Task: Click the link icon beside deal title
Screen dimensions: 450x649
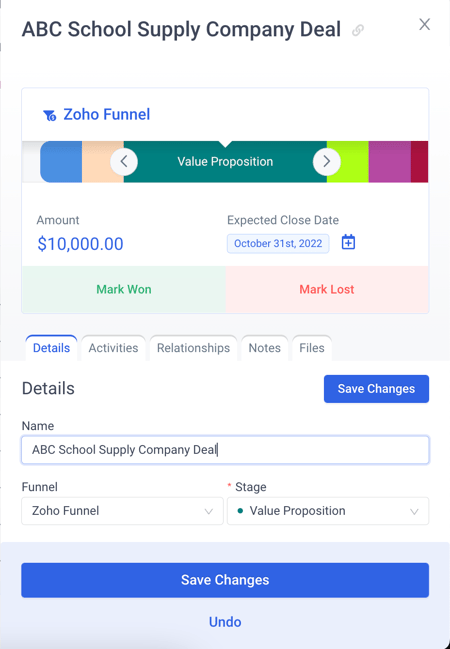Action: [x=358, y=30]
